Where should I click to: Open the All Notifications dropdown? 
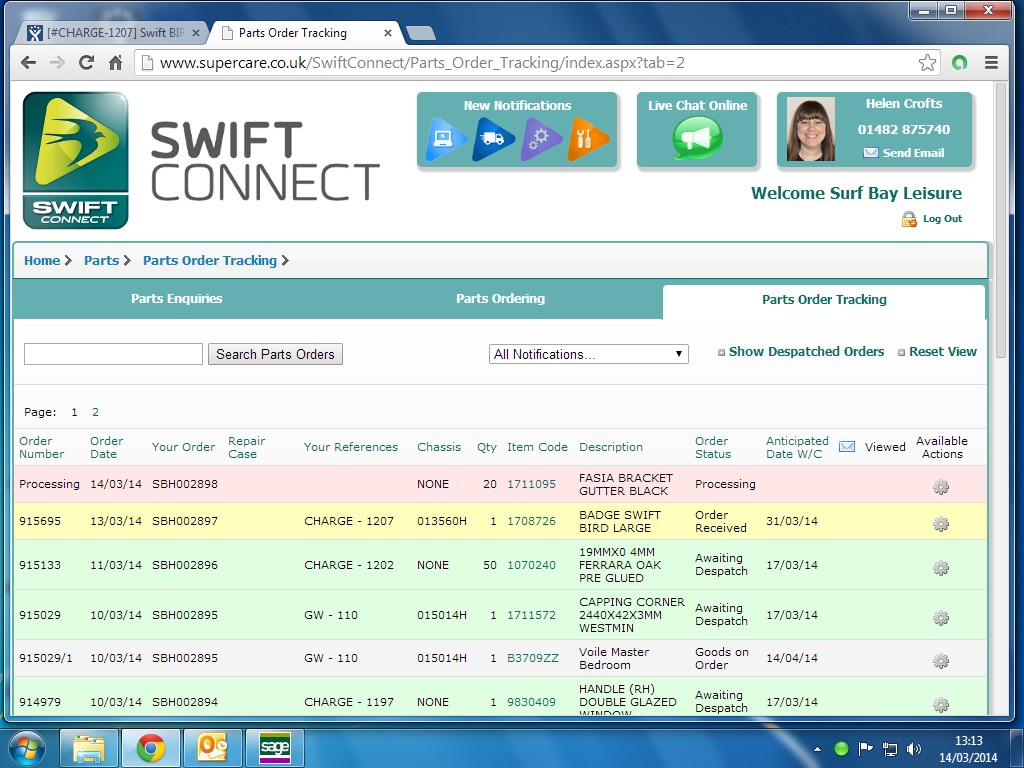[588, 354]
